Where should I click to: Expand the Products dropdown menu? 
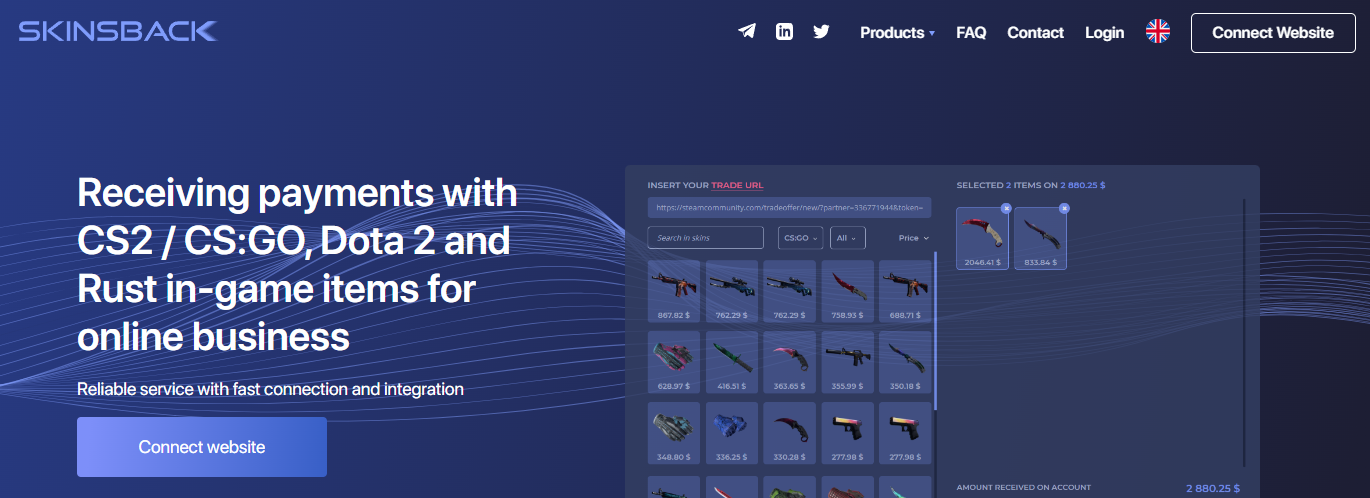click(x=897, y=33)
